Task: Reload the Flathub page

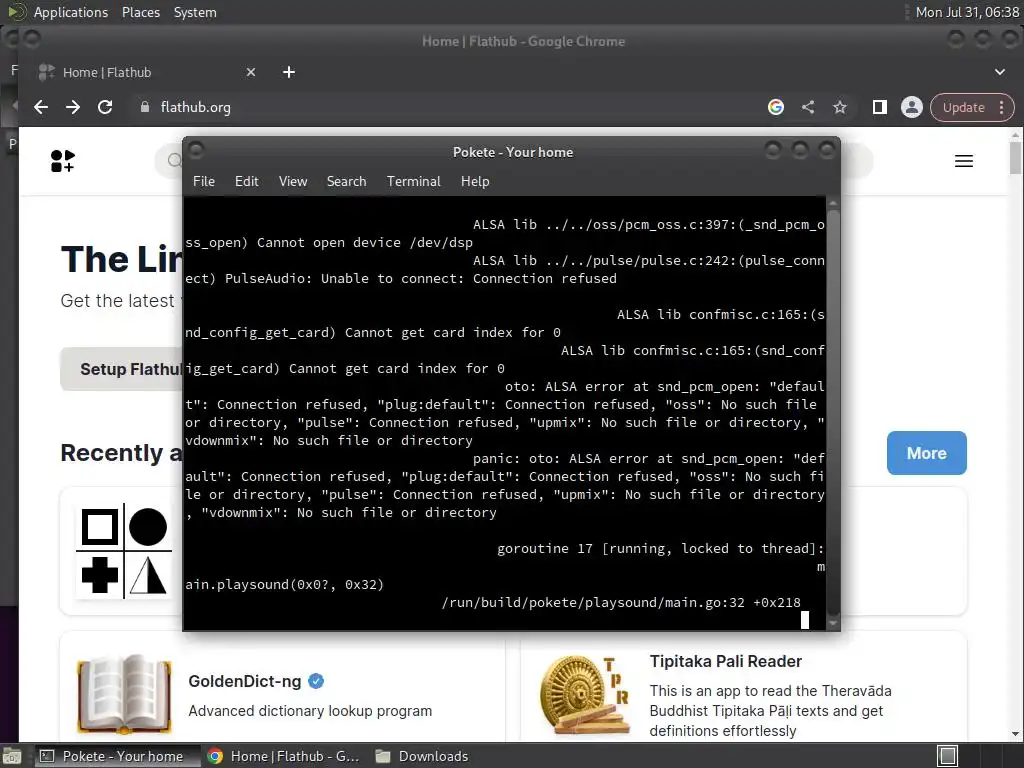Action: [x=105, y=107]
